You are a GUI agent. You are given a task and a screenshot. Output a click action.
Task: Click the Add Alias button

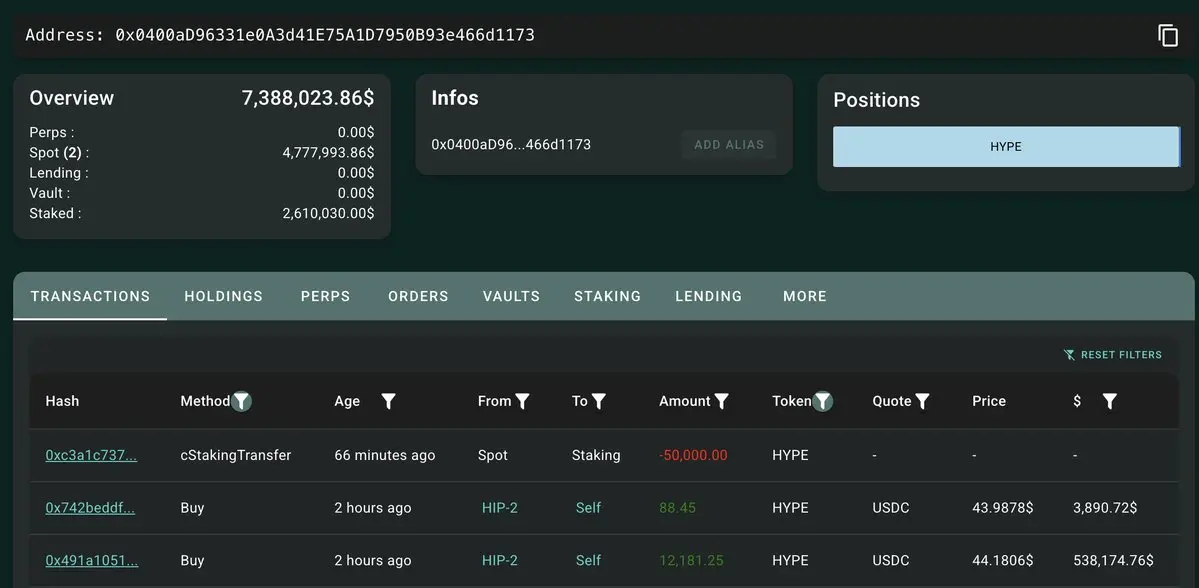729,145
